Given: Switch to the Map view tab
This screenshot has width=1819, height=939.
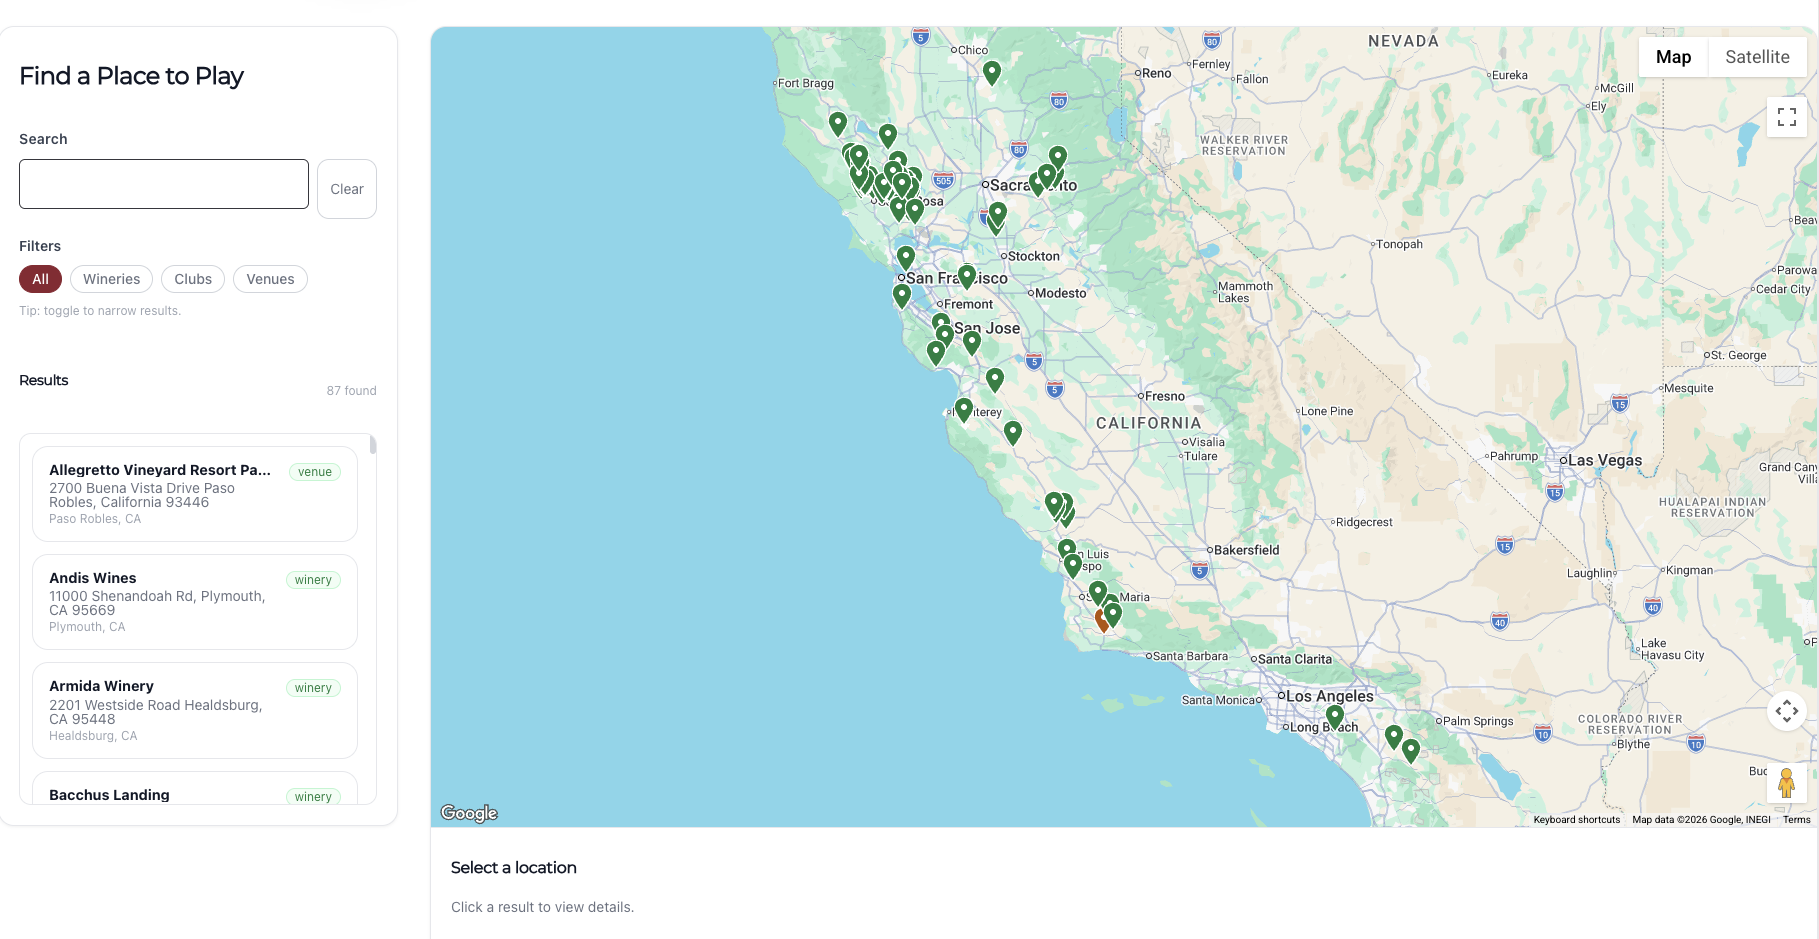Looking at the screenshot, I should (1673, 57).
